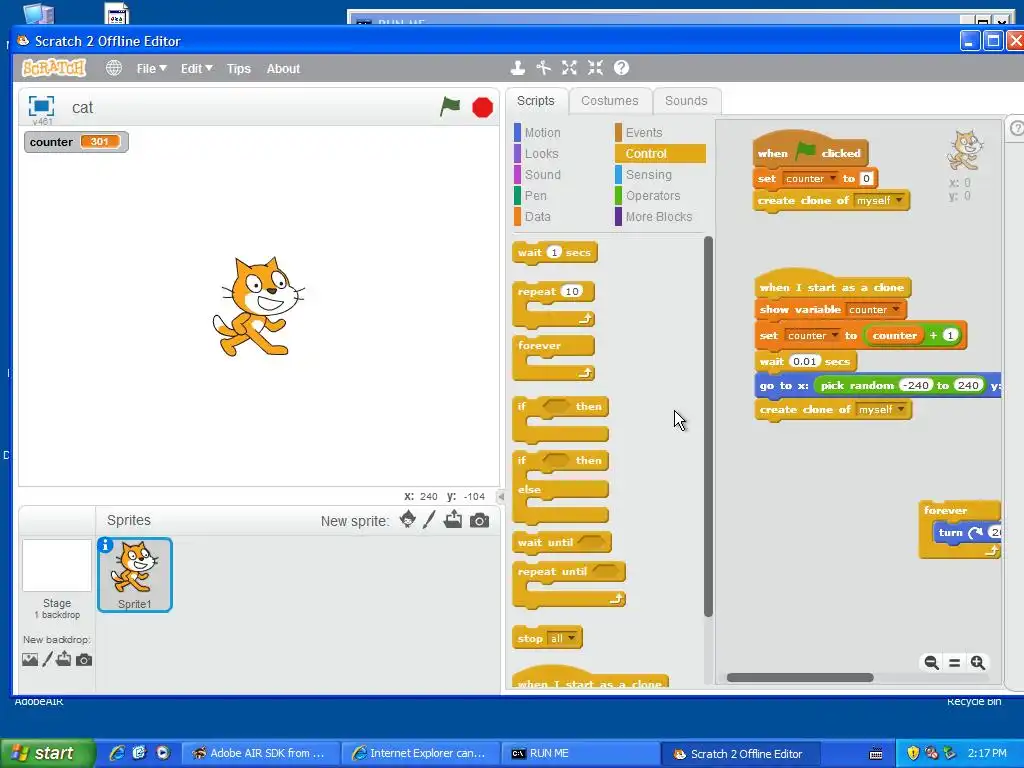Click the Scratch logo
This screenshot has height=768, width=1024.
54,67
